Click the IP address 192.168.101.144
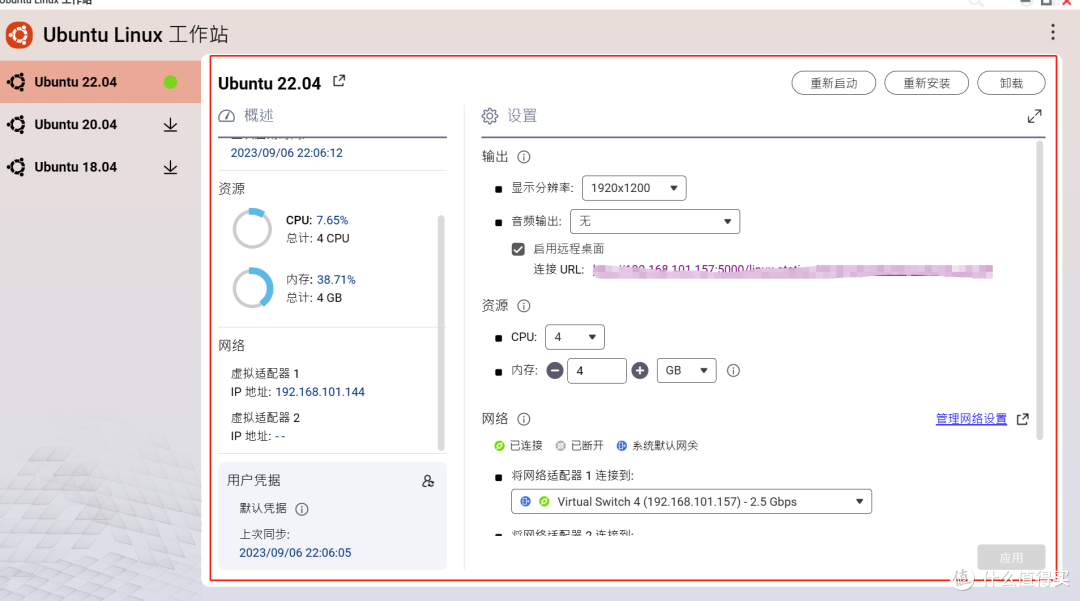Image resolution: width=1080 pixels, height=601 pixels. [320, 392]
